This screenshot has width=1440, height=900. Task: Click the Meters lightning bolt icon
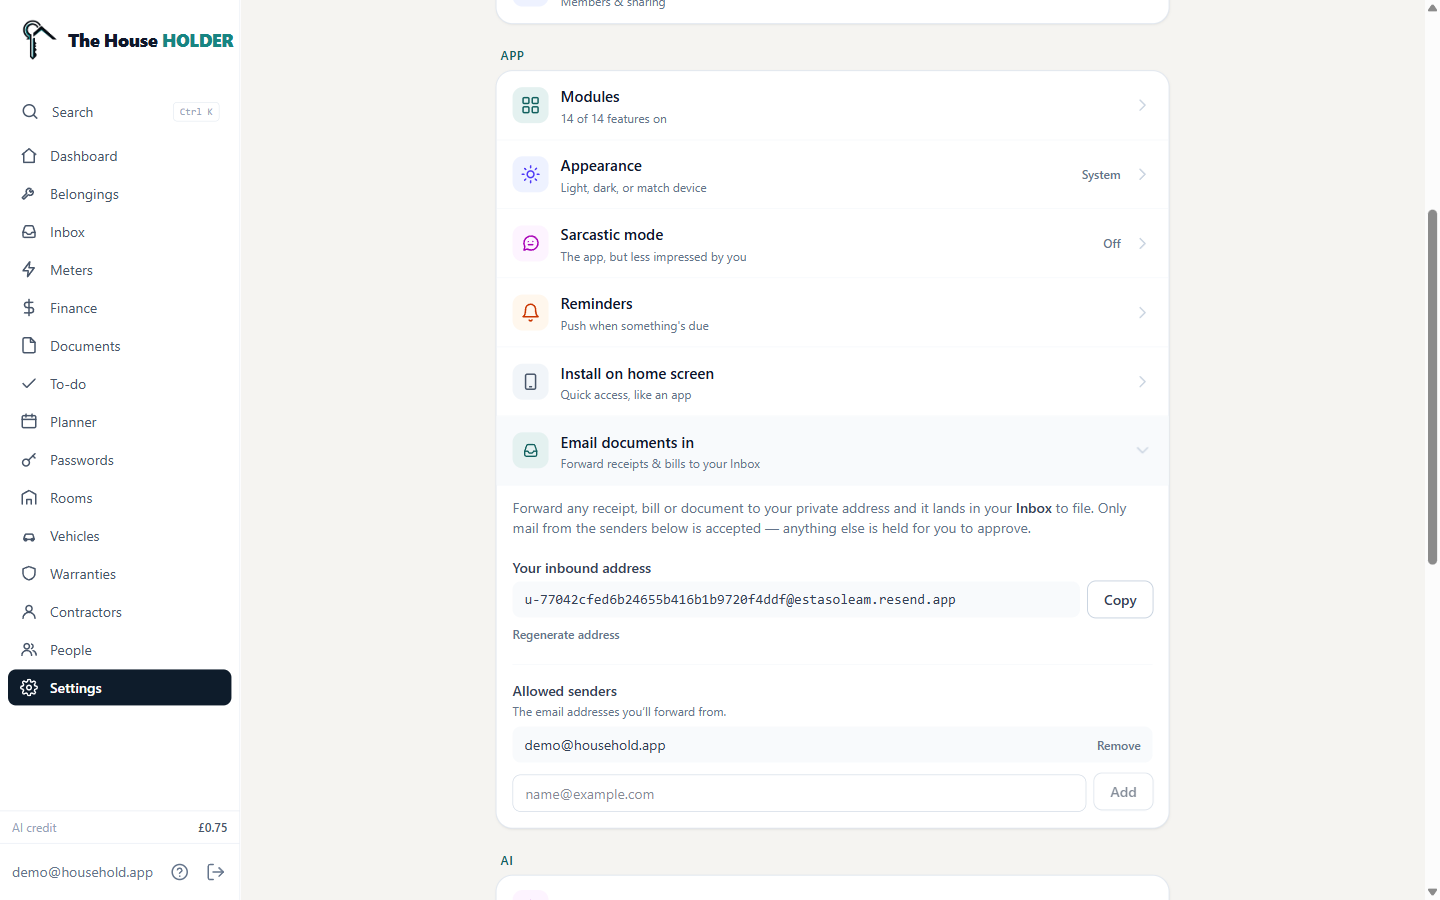[29, 270]
